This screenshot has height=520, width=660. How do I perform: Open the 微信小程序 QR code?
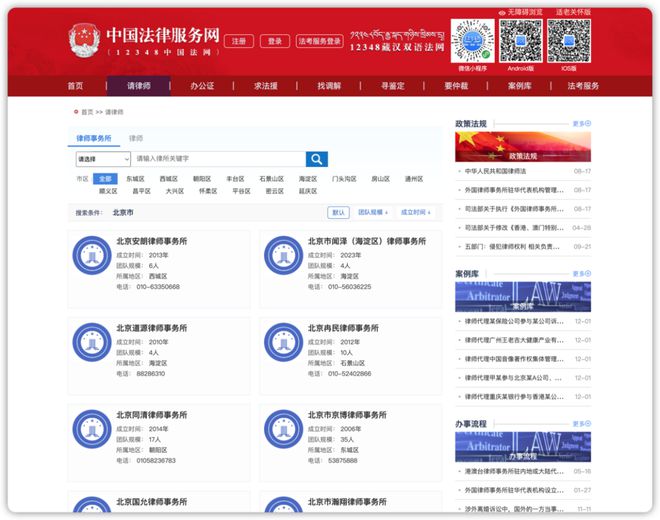[472, 41]
